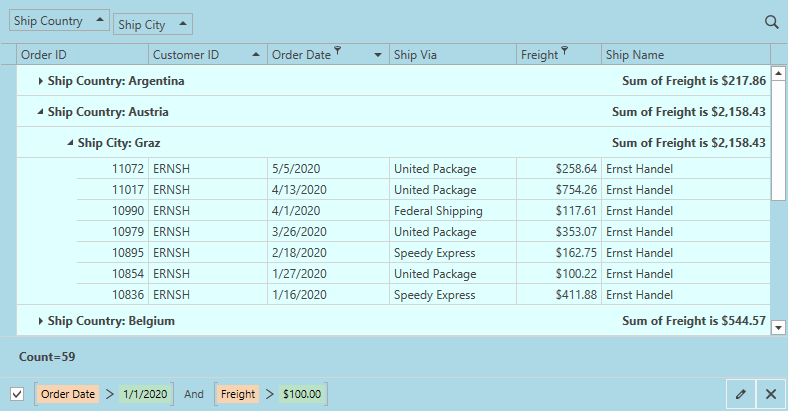Expand the Ship Country: Belgium group
Screen dimensions: 788x411
point(40,321)
